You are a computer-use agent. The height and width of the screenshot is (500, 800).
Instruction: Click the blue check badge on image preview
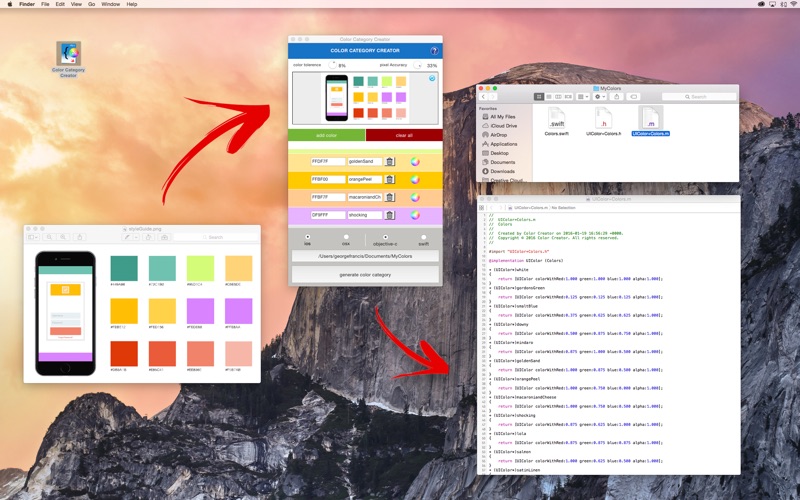[432, 78]
